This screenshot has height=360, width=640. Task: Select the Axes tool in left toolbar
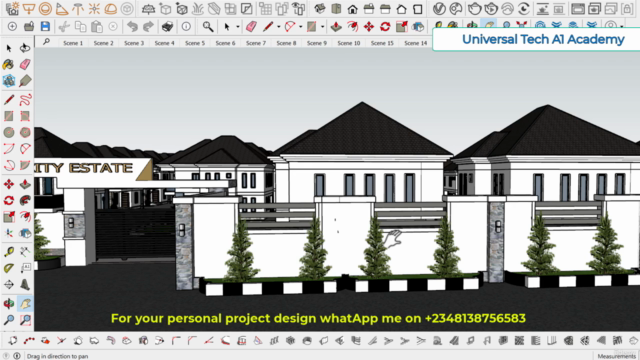click(x=9, y=233)
